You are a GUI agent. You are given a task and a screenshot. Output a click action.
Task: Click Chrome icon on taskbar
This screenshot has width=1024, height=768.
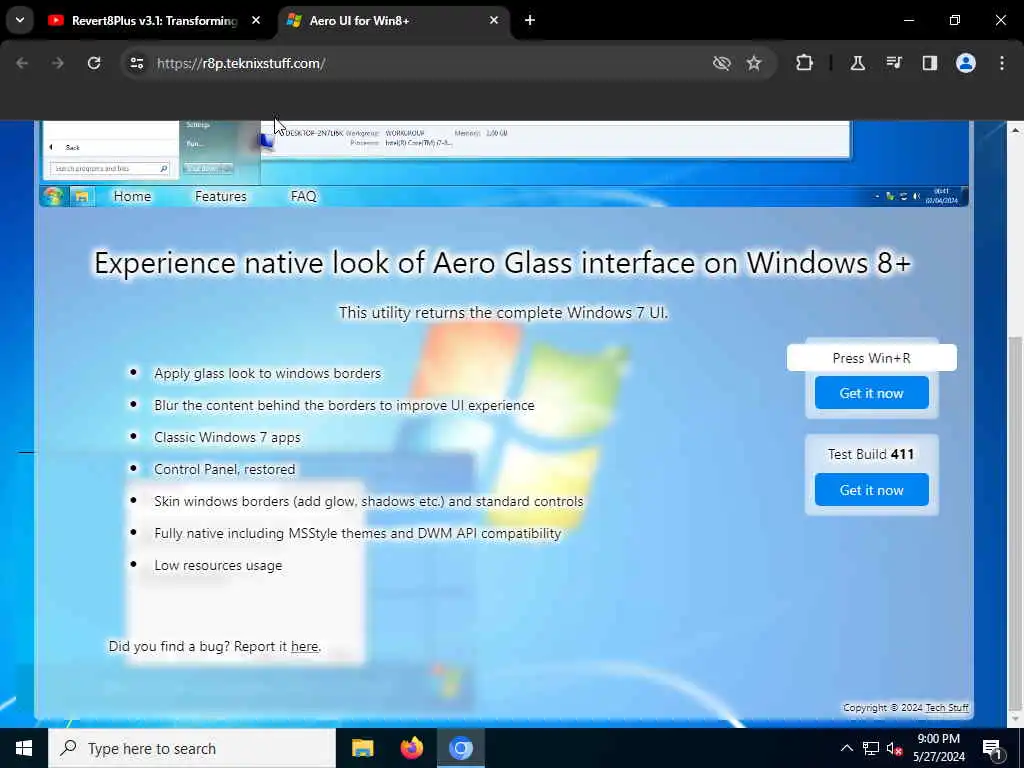460,748
